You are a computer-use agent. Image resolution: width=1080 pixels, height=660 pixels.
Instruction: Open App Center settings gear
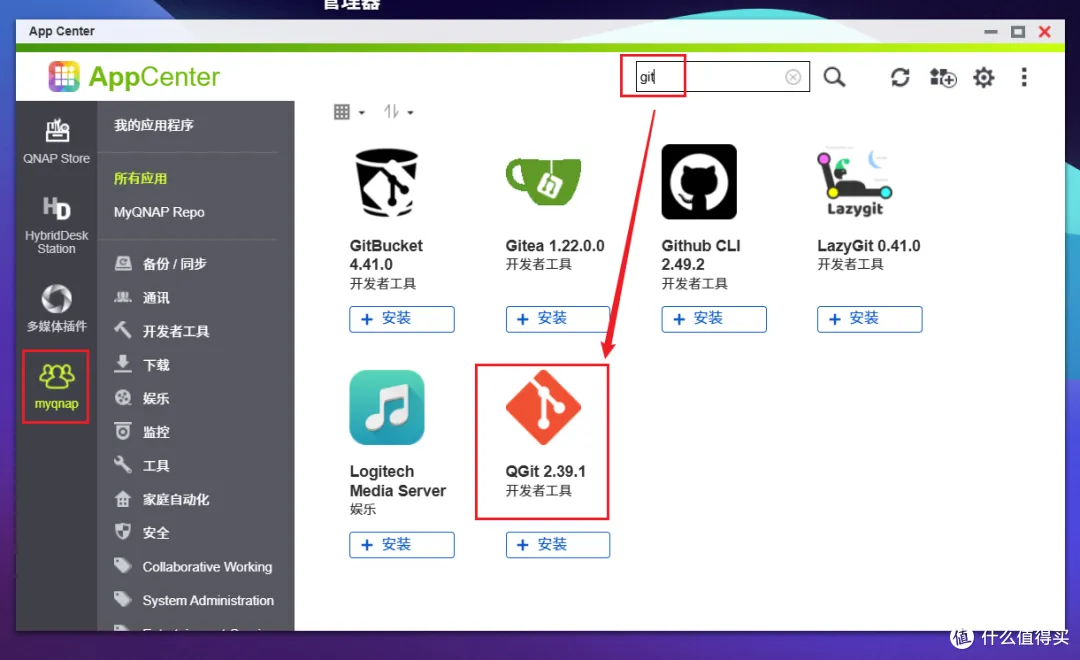pyautogui.click(x=984, y=77)
